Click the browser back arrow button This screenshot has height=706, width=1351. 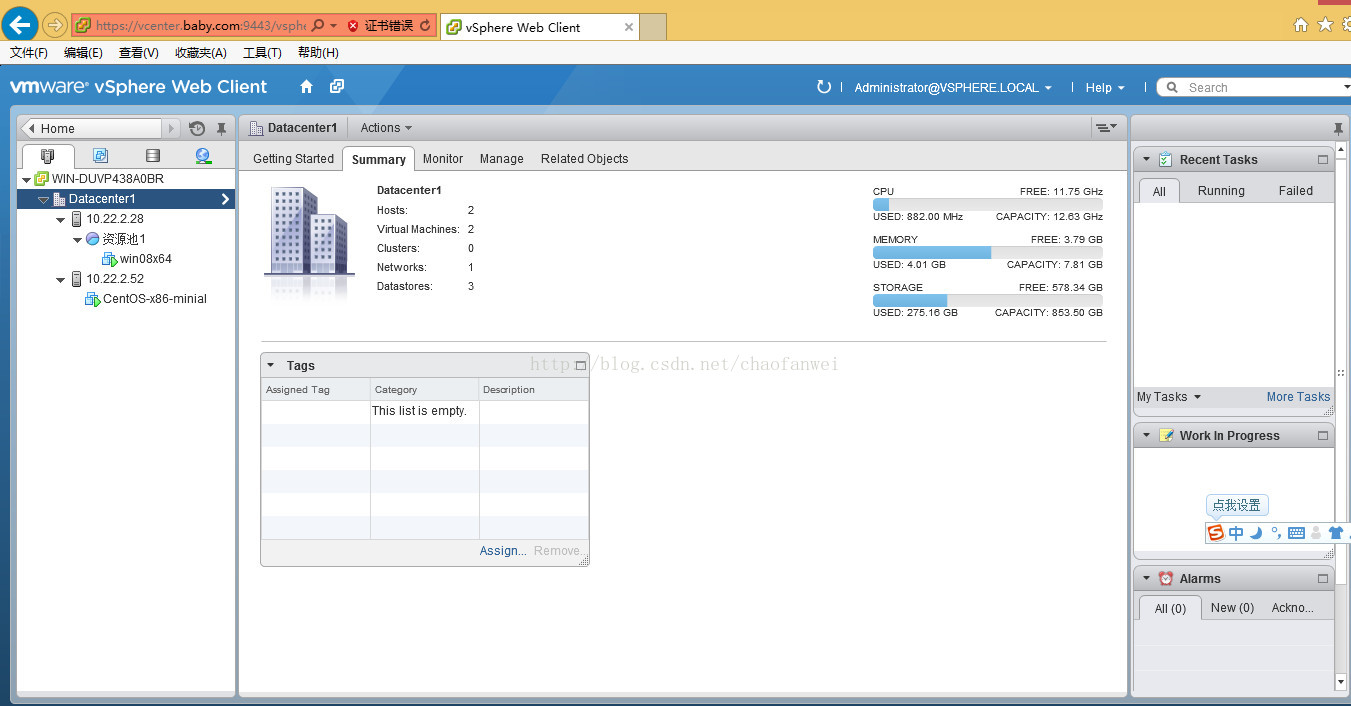tap(19, 24)
